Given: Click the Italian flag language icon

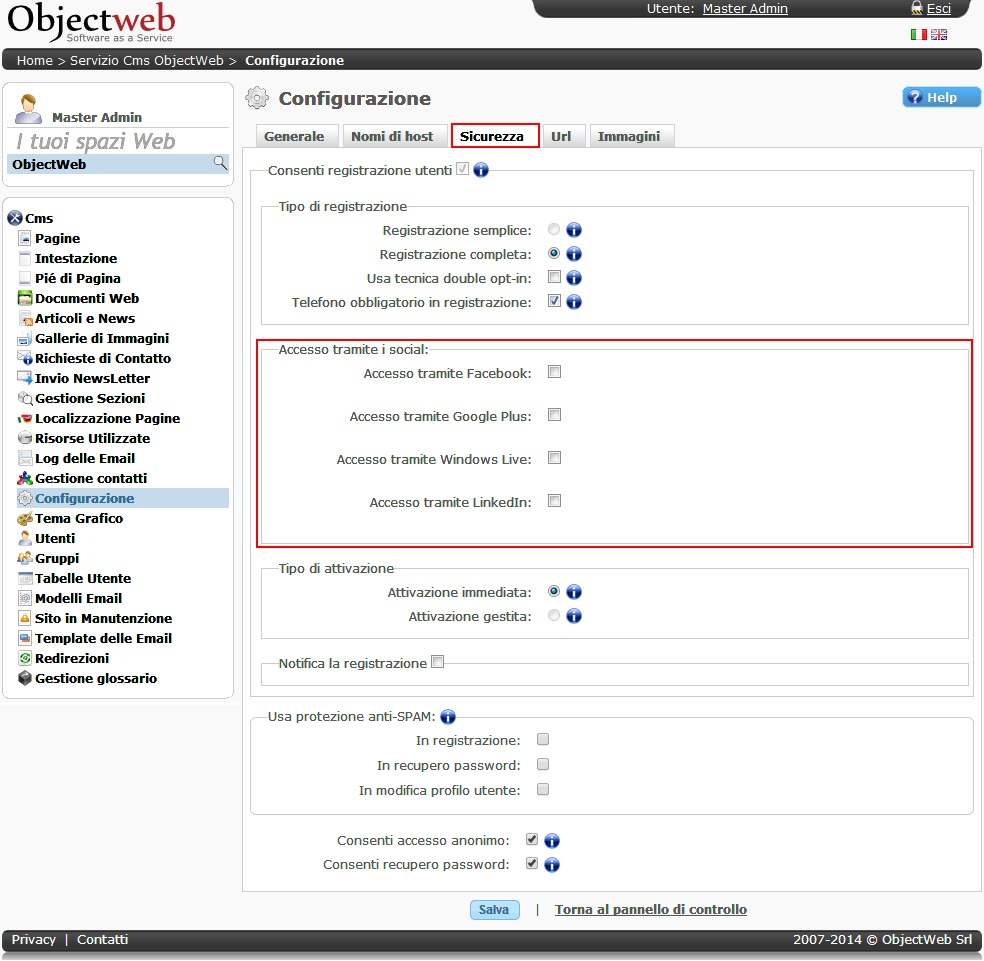Looking at the screenshot, I should [918, 35].
